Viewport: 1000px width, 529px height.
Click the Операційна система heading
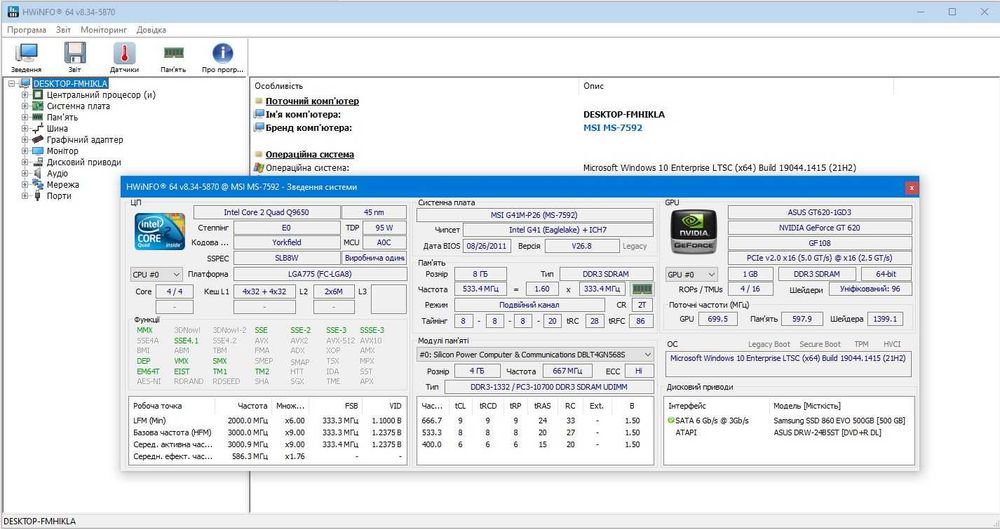click(x=309, y=154)
